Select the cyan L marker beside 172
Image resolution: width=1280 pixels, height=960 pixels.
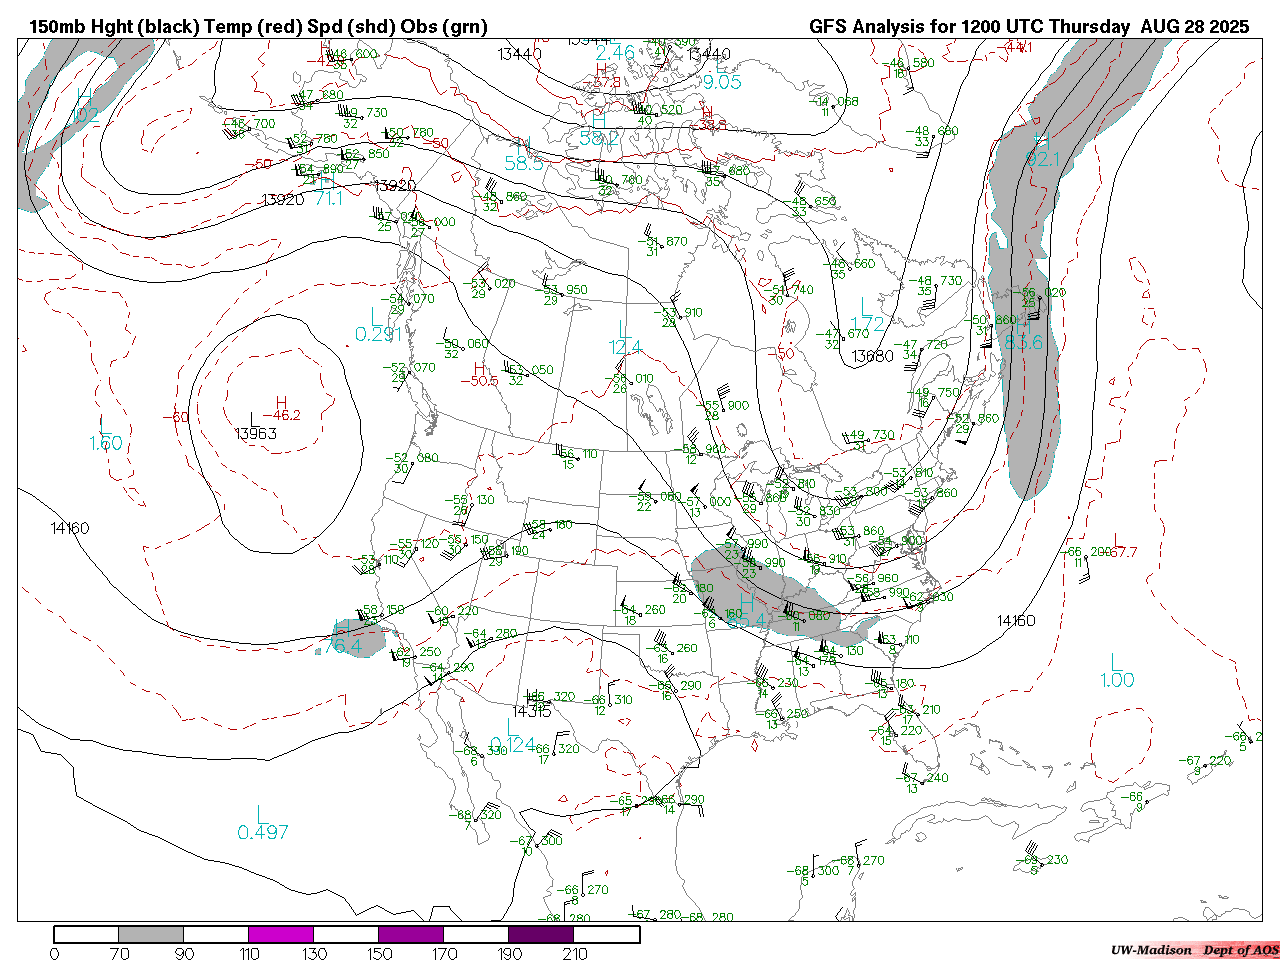pyautogui.click(x=866, y=307)
